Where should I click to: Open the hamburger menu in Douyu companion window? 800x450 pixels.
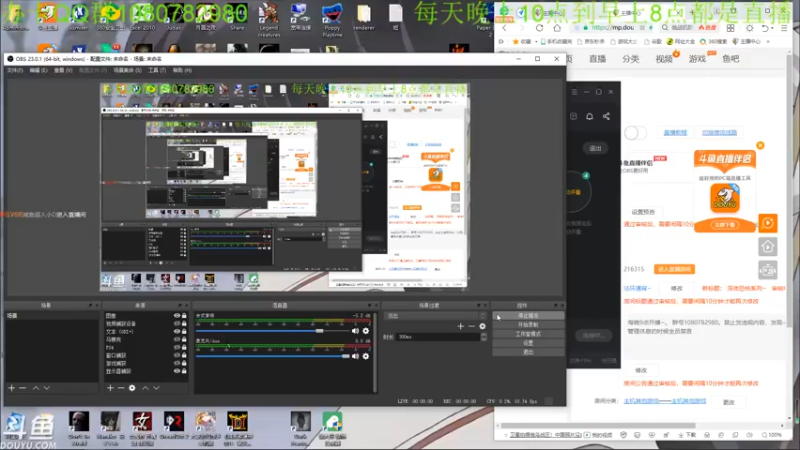point(574,92)
